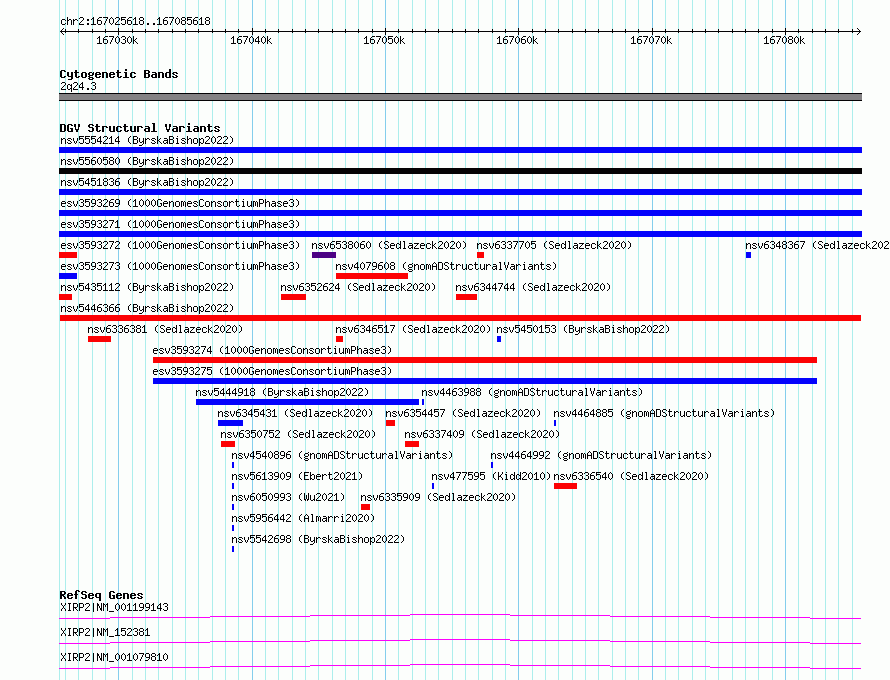Select the blue nsv5444918 variant bar
Screen dimensions: 890x680
click(307, 402)
